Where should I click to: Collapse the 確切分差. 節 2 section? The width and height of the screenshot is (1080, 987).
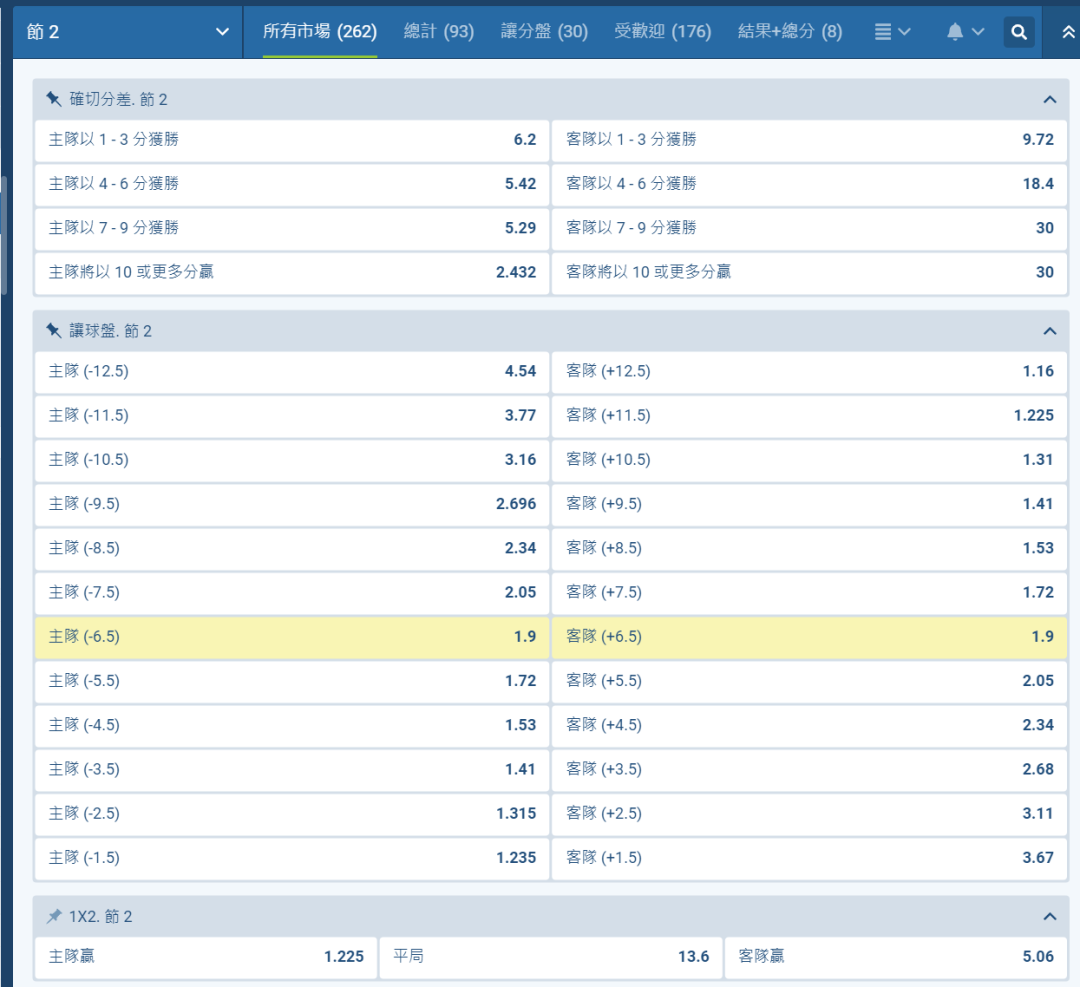coord(1049,99)
